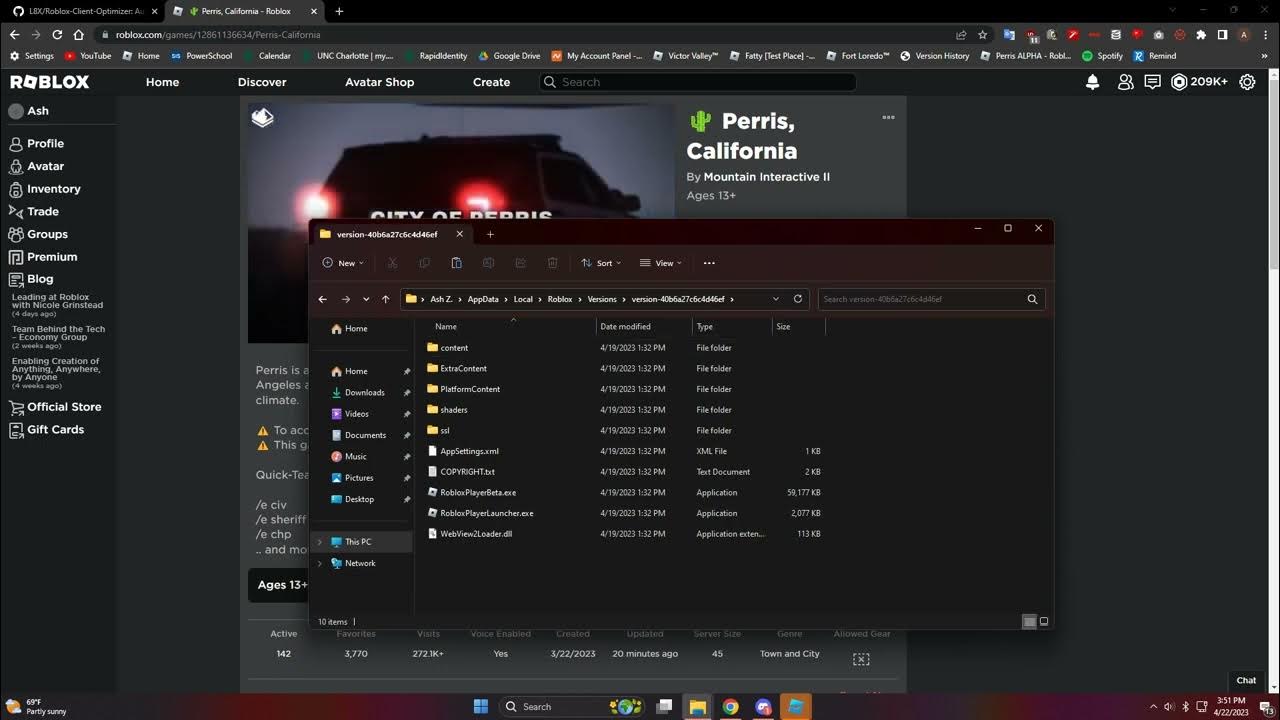Go forward in File Explorer
The image size is (1280, 720).
[345, 299]
